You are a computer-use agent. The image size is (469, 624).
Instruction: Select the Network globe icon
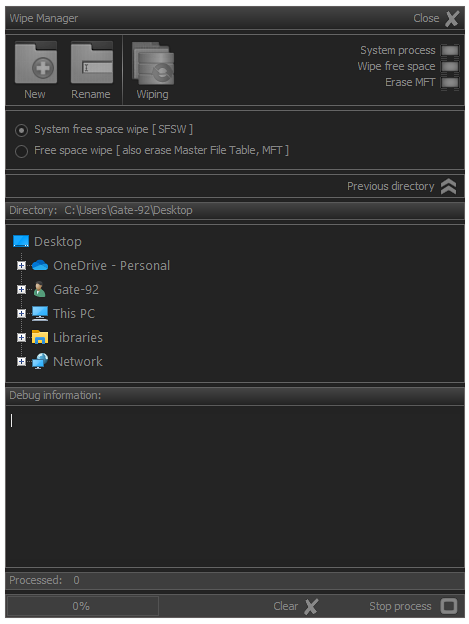40,361
